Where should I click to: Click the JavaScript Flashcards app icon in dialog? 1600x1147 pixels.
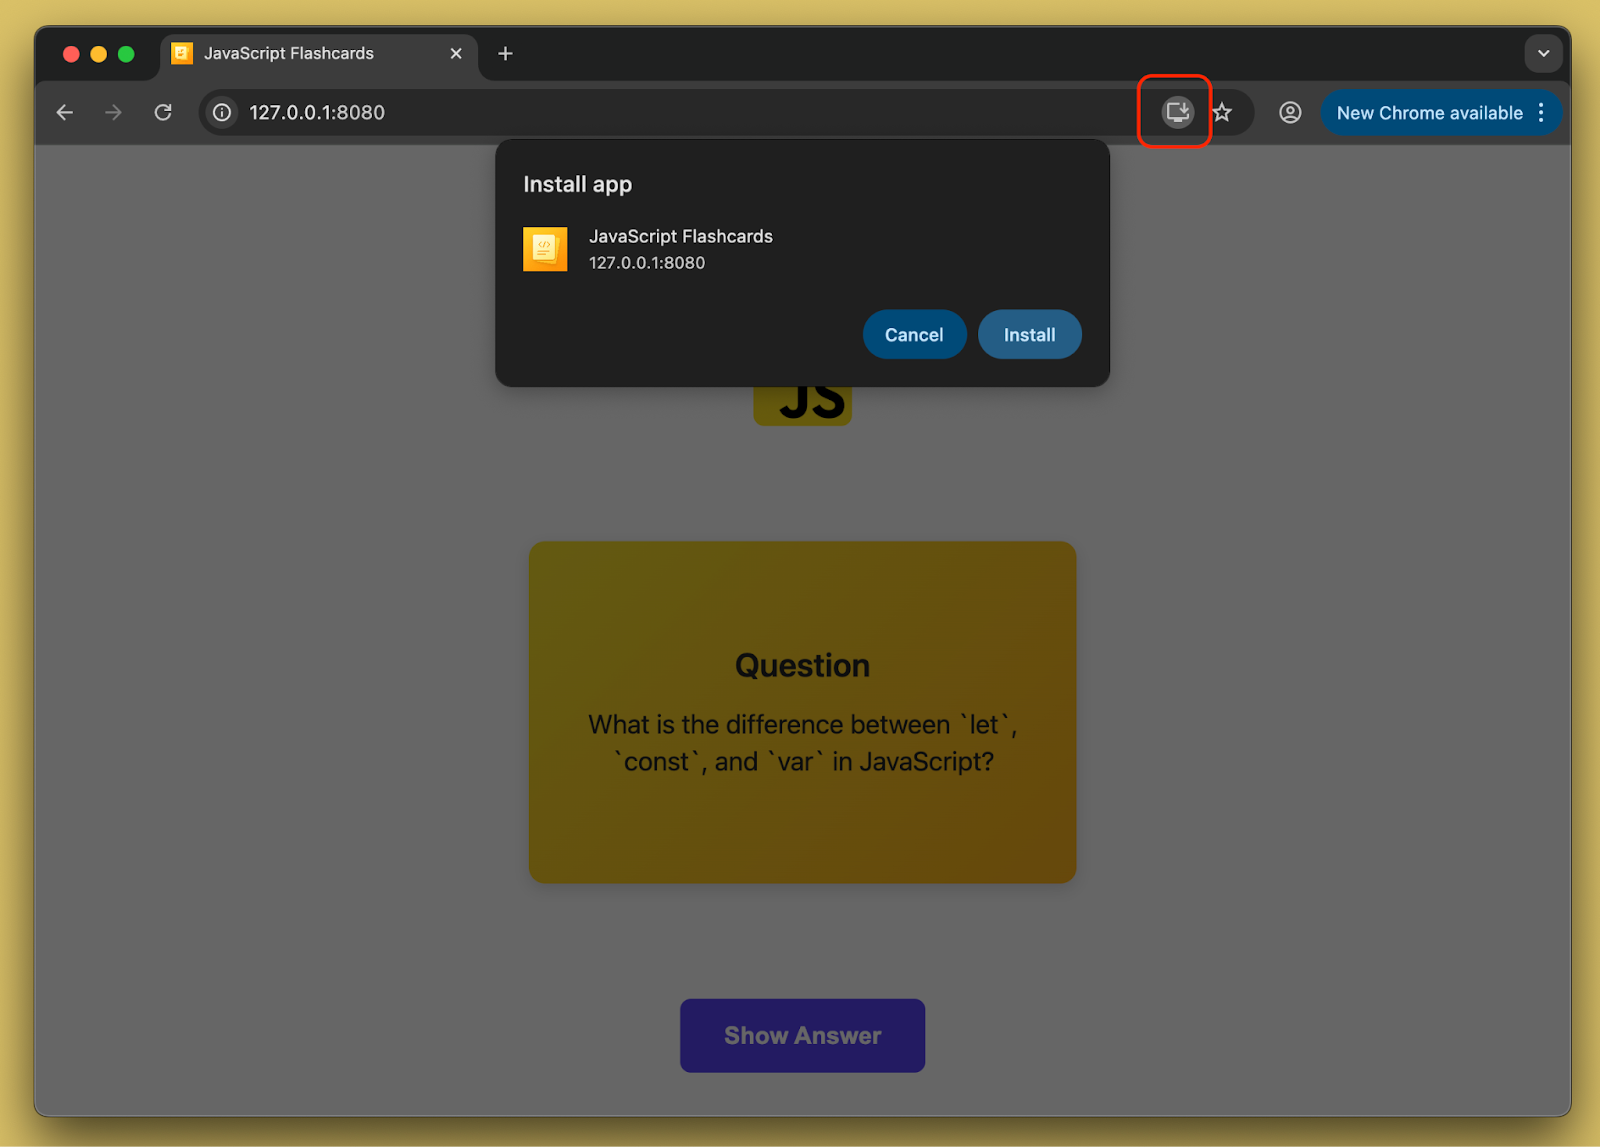click(545, 249)
